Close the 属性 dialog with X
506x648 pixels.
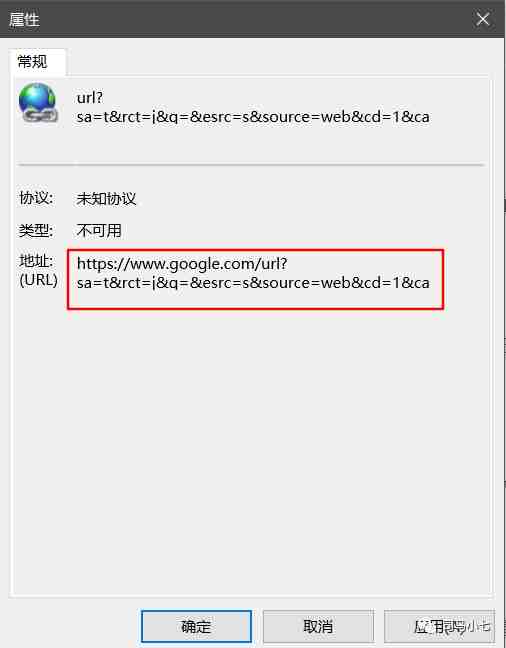coord(482,19)
